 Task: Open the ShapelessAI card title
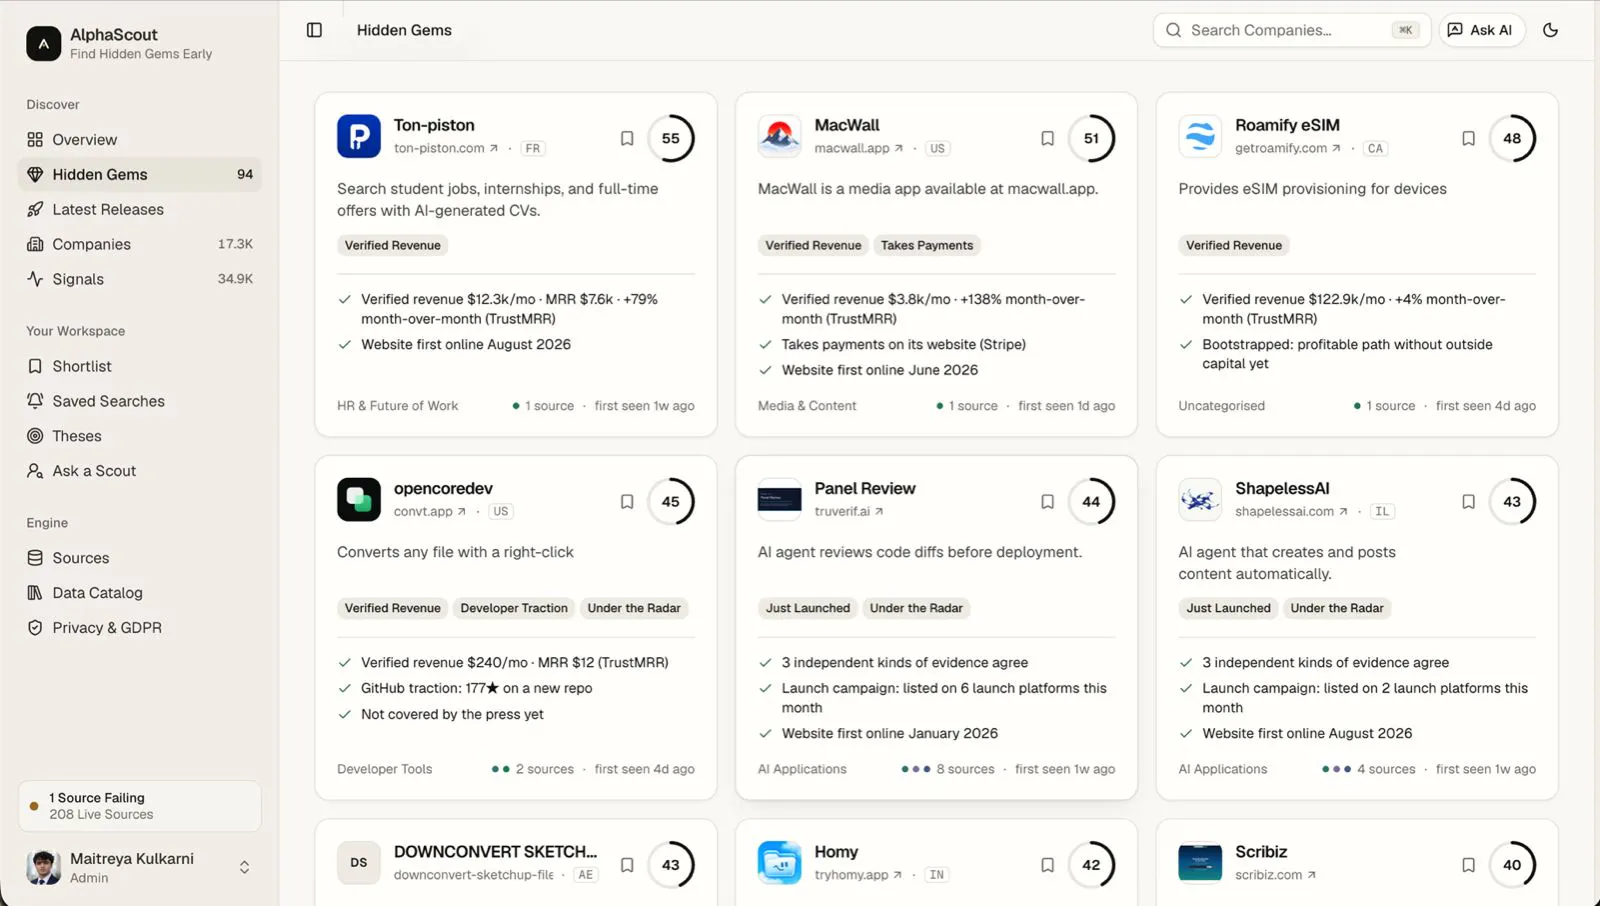tap(1282, 488)
